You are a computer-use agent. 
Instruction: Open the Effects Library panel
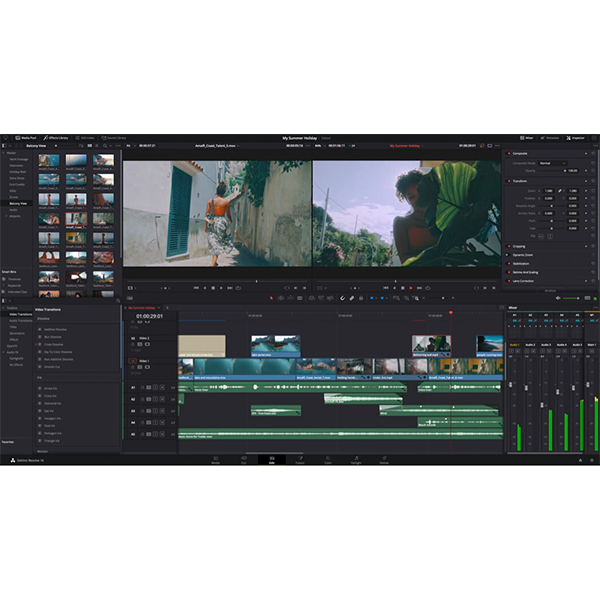pyautogui.click(x=56, y=137)
